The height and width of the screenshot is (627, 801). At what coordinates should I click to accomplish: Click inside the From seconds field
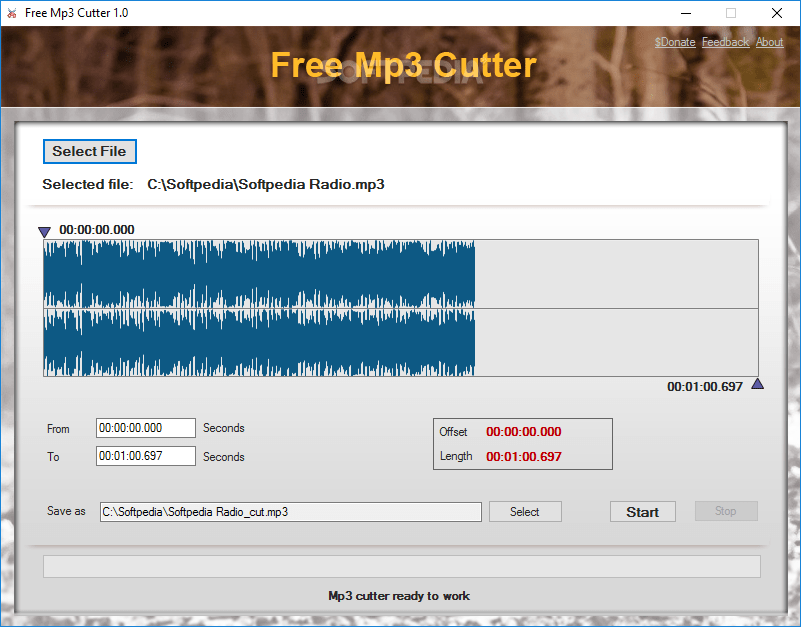(145, 427)
